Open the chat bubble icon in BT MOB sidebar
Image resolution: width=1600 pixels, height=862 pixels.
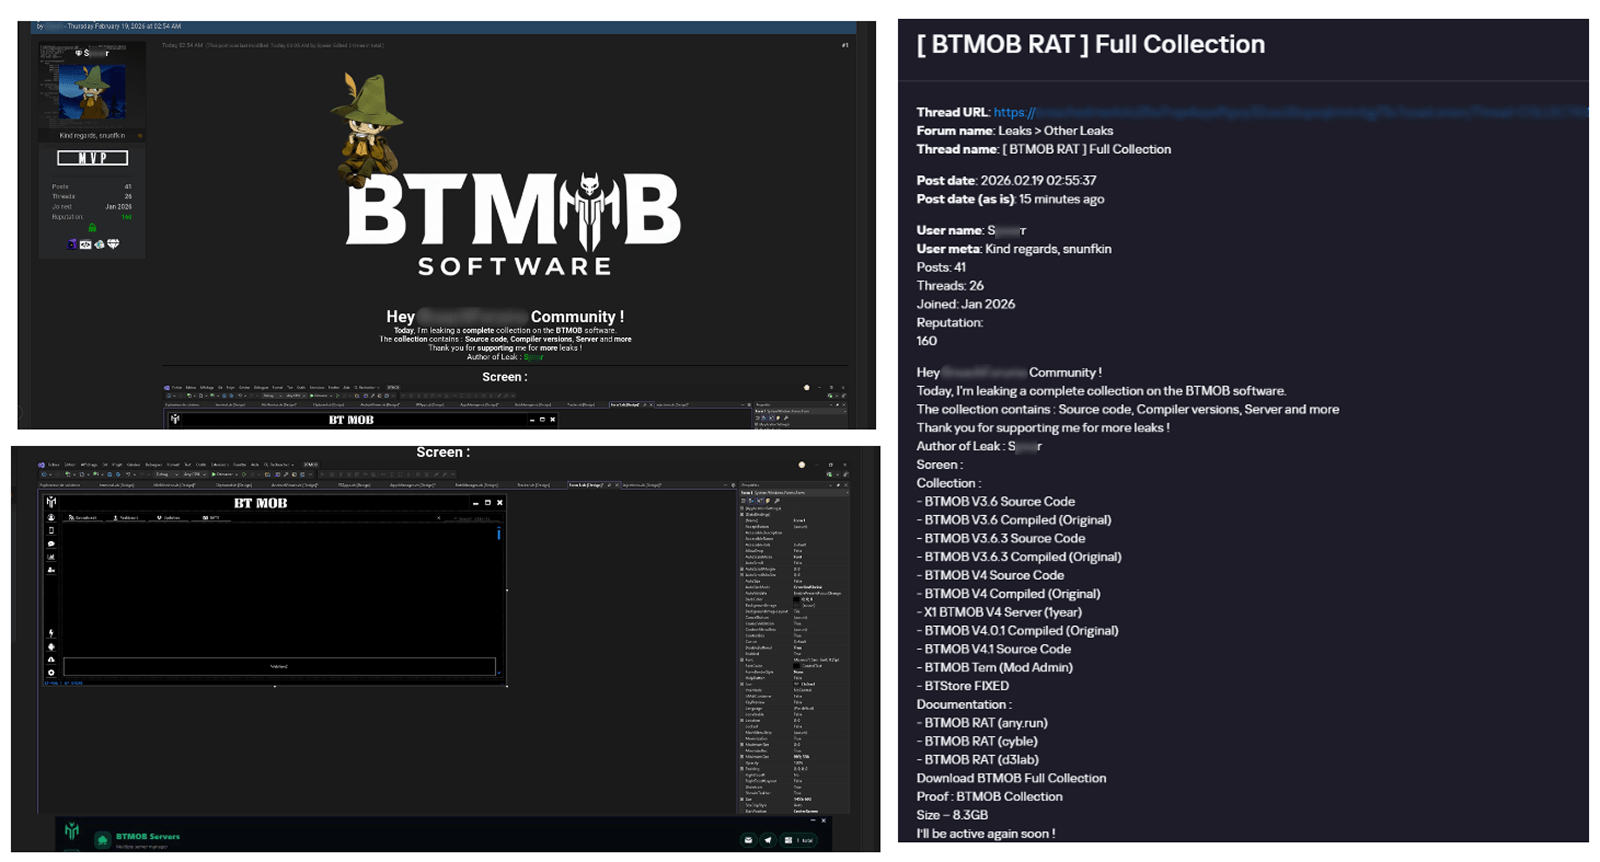coord(51,544)
